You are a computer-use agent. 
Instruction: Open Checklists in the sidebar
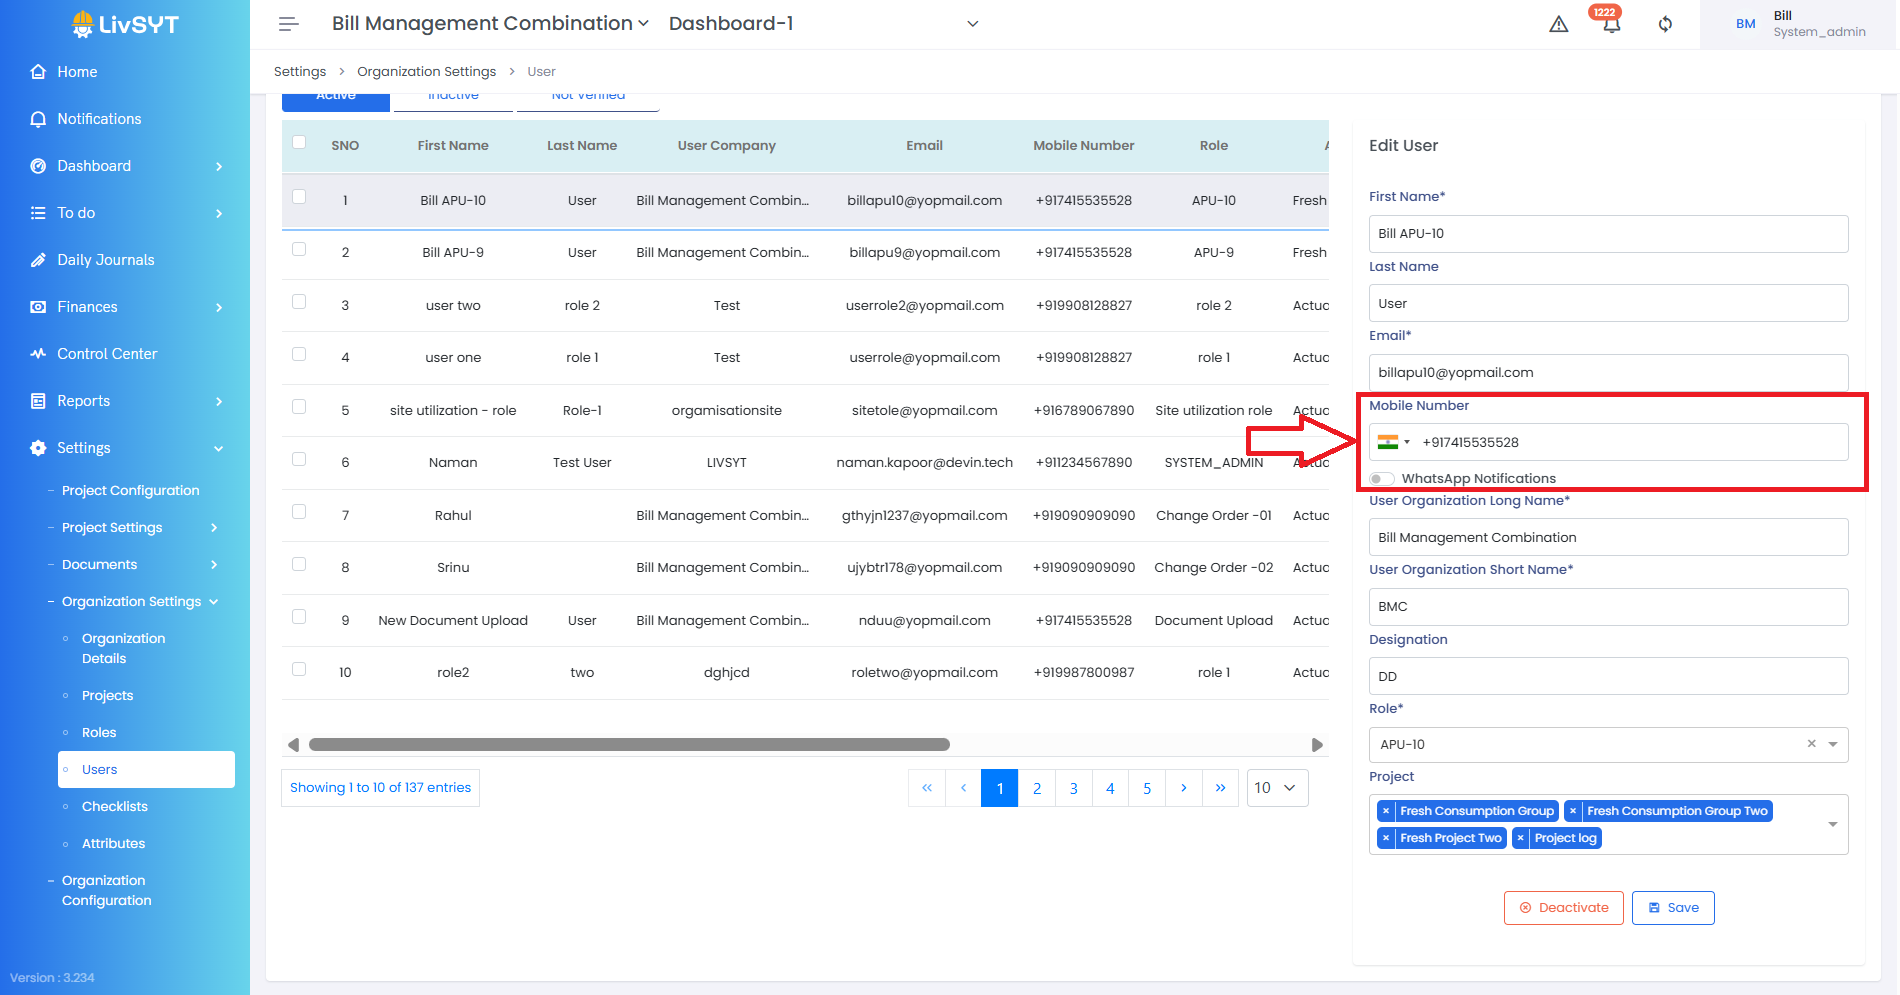click(x=115, y=807)
